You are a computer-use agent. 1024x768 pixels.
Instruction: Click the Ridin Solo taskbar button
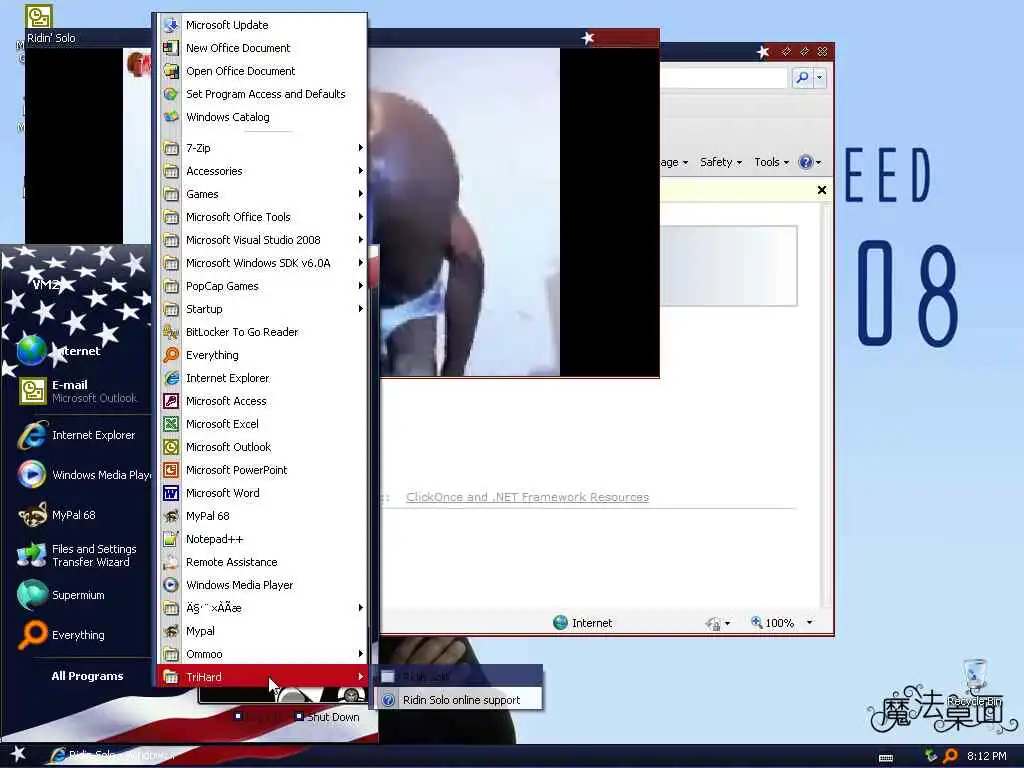[111, 755]
